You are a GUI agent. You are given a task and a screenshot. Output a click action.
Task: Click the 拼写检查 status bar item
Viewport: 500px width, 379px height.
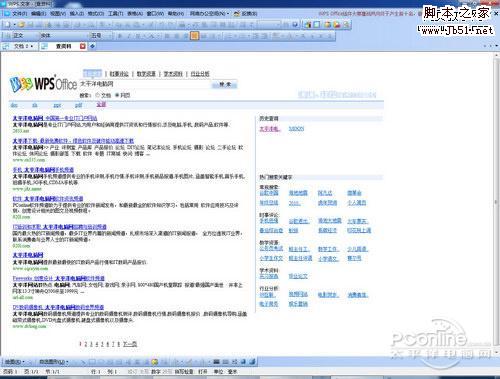(184, 371)
